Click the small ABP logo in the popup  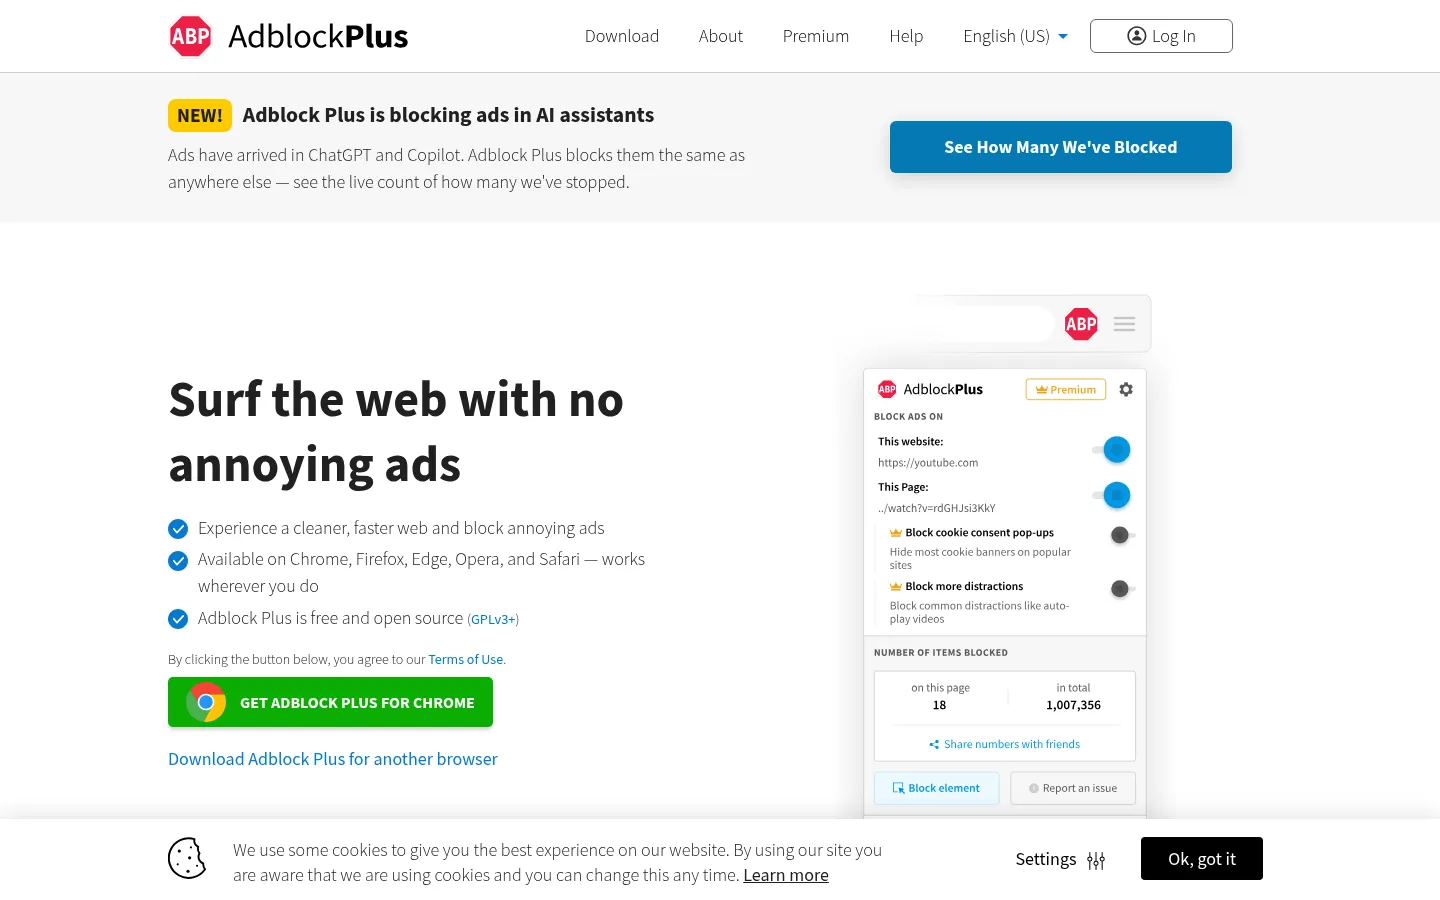point(887,389)
